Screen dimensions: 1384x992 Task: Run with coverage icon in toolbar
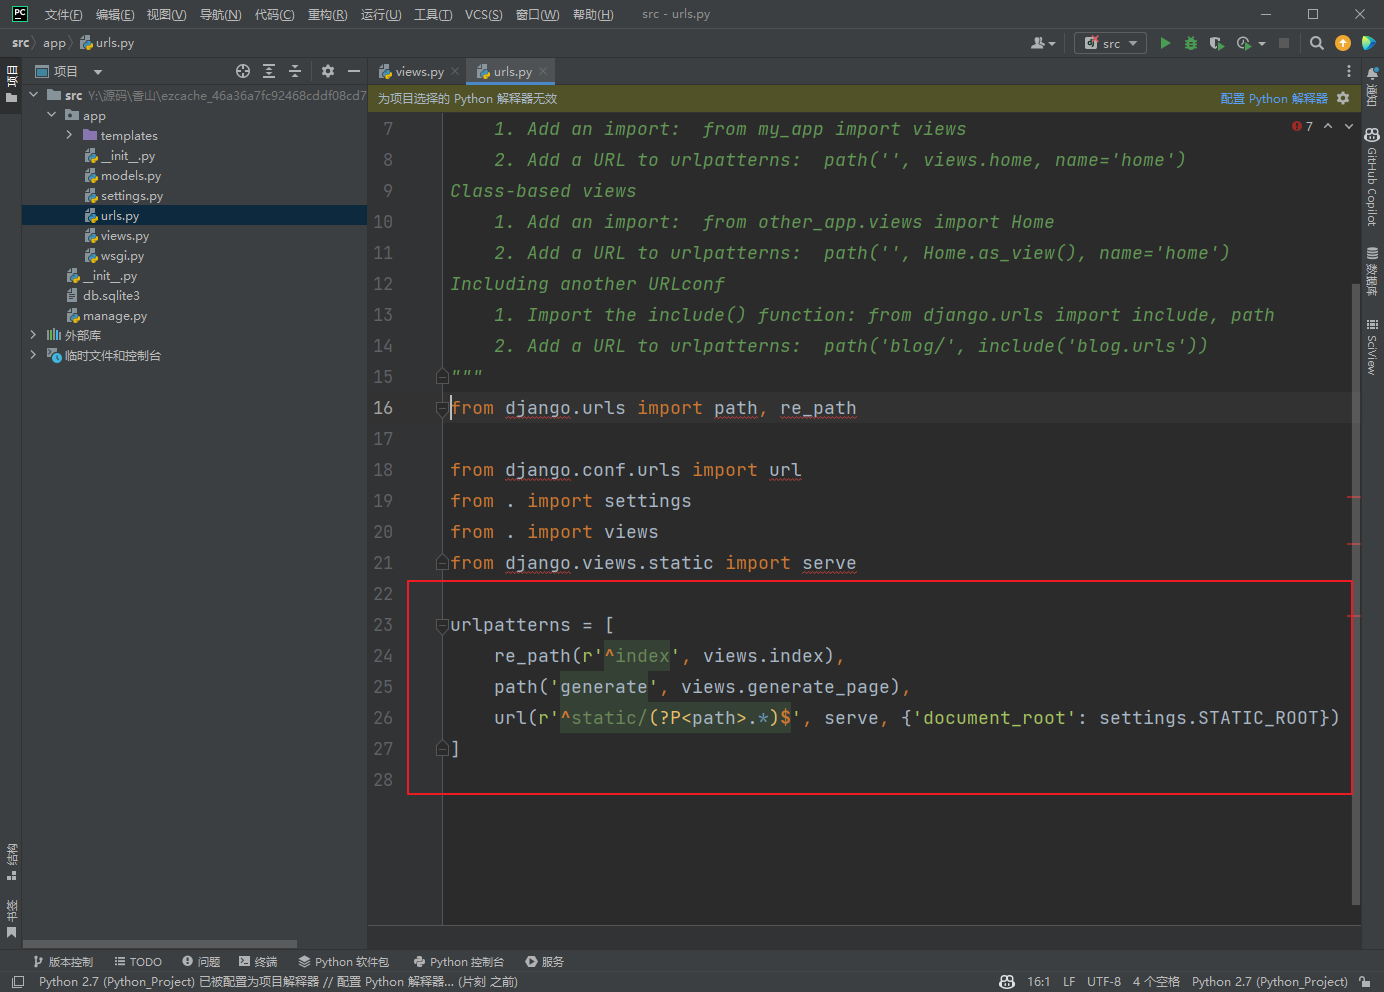tap(1217, 43)
